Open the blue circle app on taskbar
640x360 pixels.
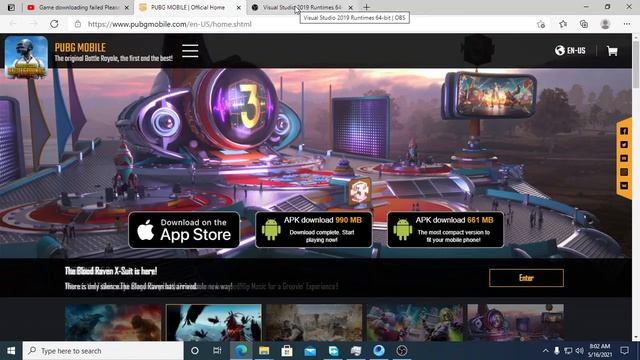(379, 351)
